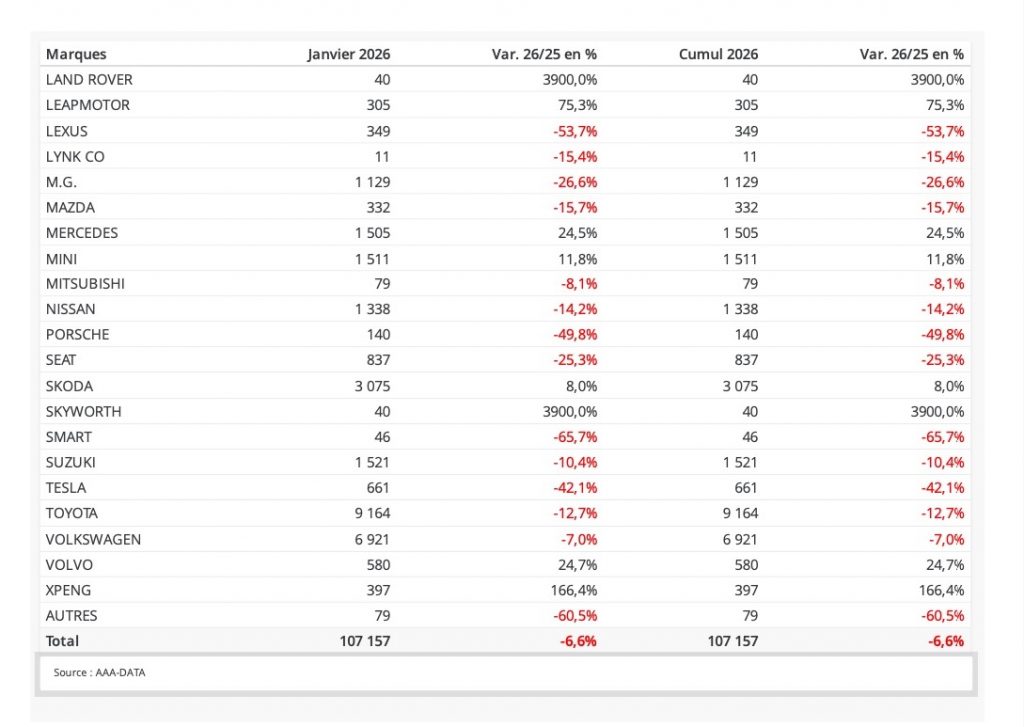Select the MERCEDES brand name
Viewport: 1024px width, 727px height.
tap(82, 233)
